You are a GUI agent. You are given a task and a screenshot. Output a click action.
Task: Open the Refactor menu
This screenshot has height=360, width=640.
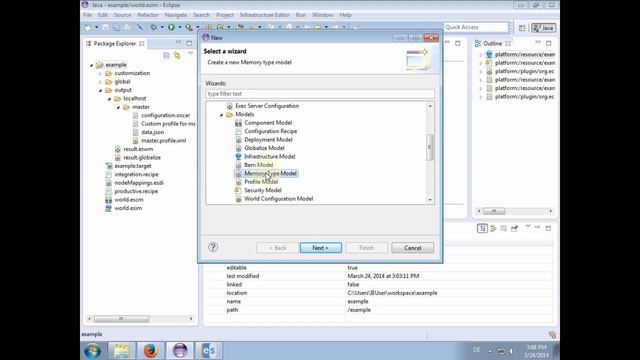[x=148, y=15]
